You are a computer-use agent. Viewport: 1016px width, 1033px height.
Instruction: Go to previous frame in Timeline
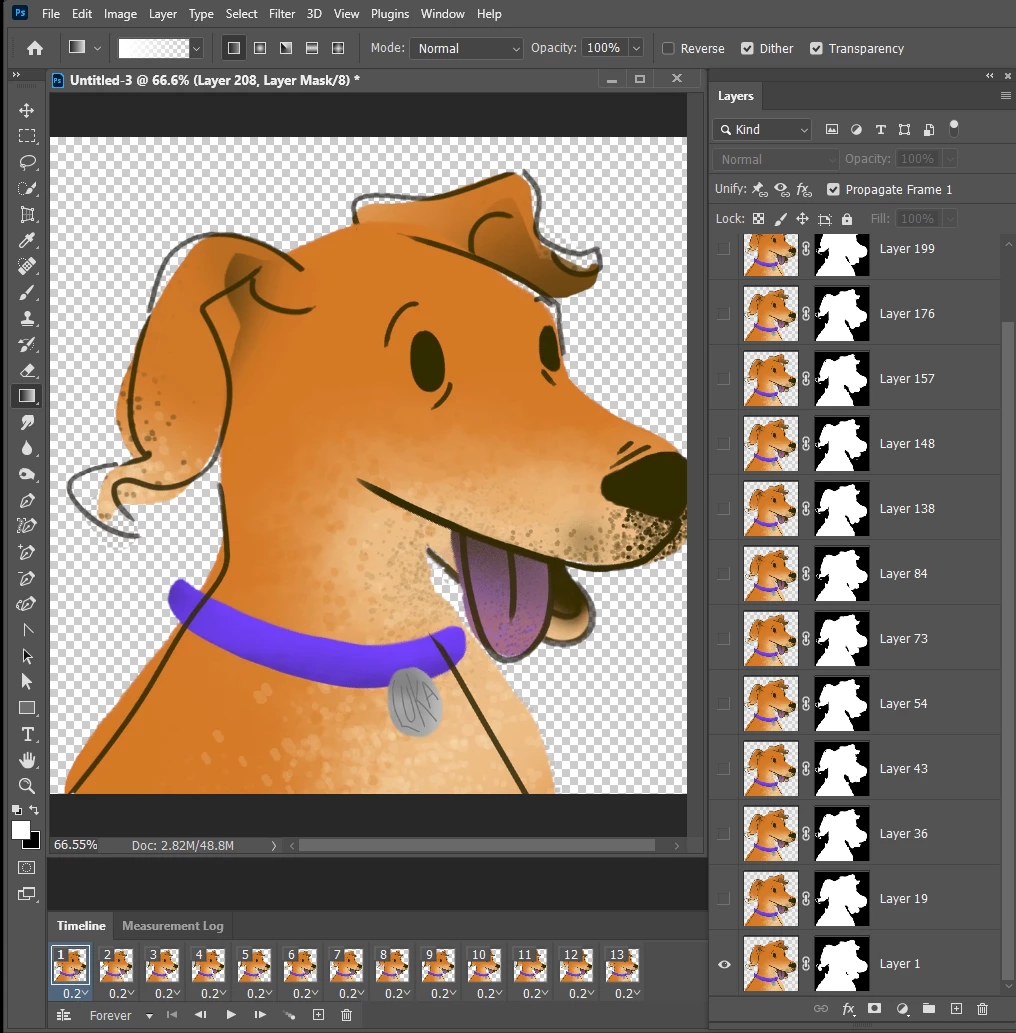point(201,1015)
